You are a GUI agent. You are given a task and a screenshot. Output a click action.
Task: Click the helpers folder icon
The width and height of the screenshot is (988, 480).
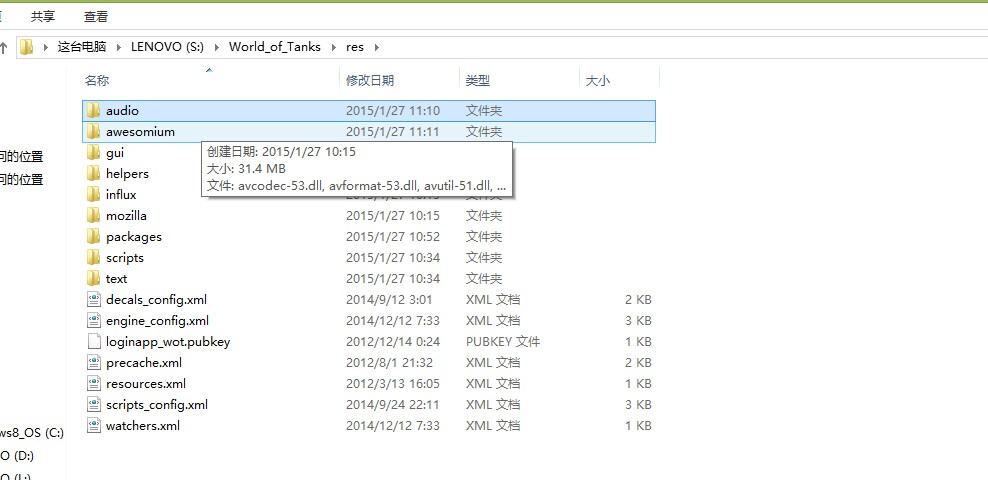point(93,174)
